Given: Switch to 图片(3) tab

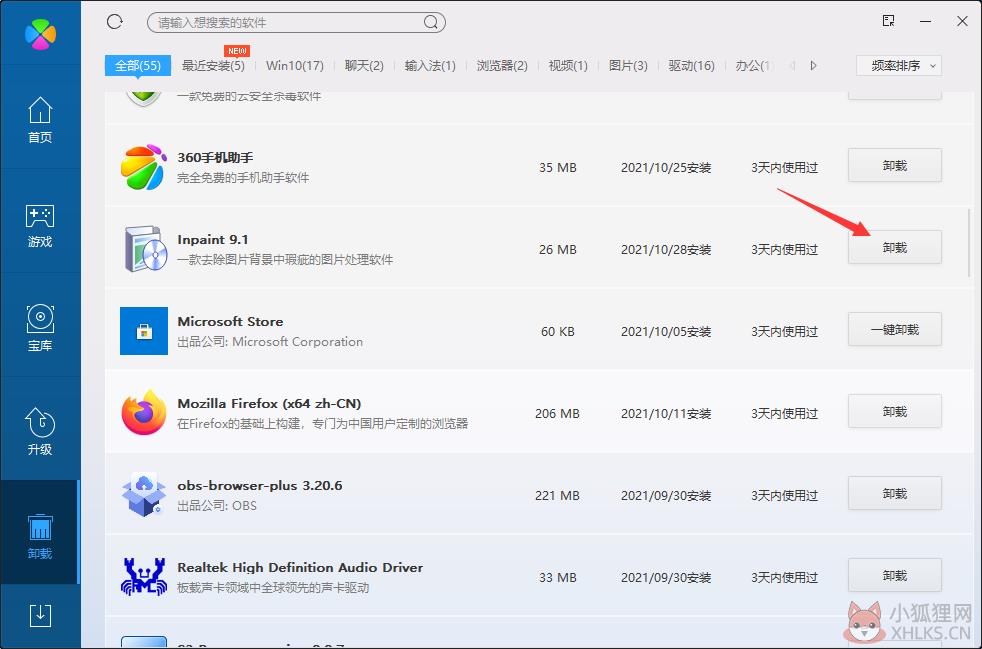Looking at the screenshot, I should pyautogui.click(x=628, y=65).
